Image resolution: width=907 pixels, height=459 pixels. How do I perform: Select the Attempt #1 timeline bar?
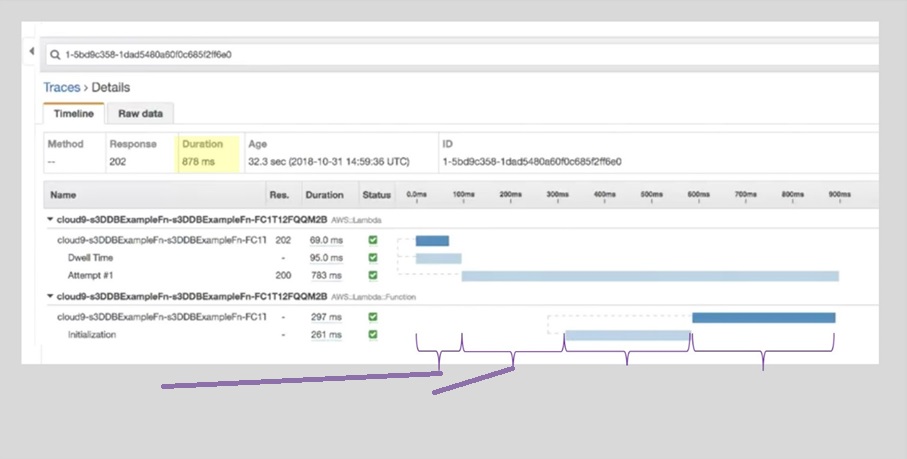(x=649, y=276)
